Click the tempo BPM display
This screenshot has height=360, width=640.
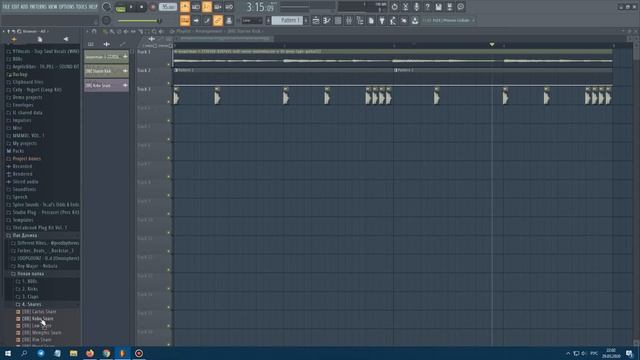[x=168, y=7]
